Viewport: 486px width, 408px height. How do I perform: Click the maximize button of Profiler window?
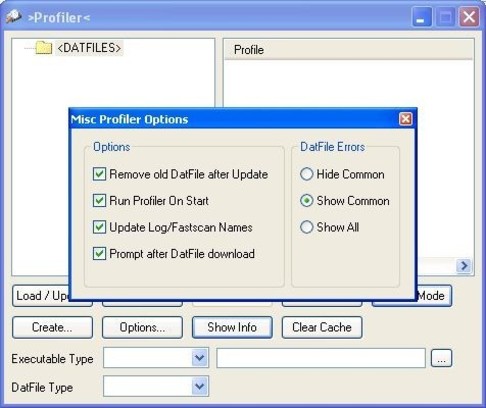click(446, 17)
